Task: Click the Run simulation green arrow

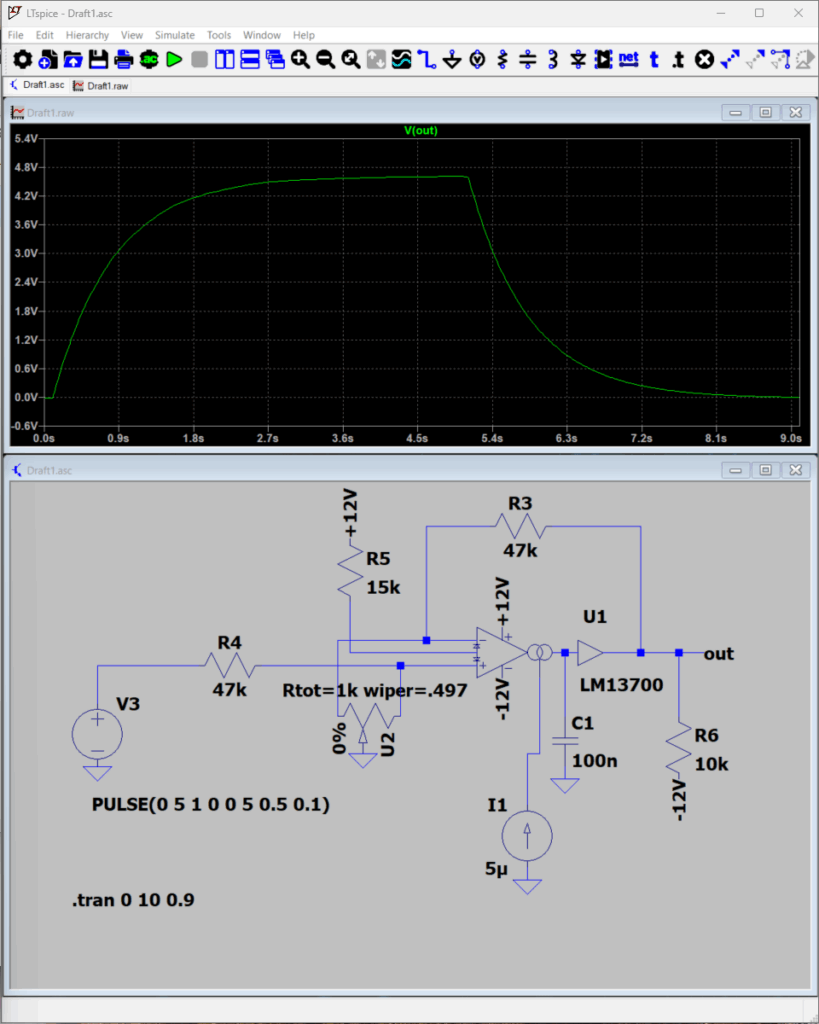Action: click(174, 60)
